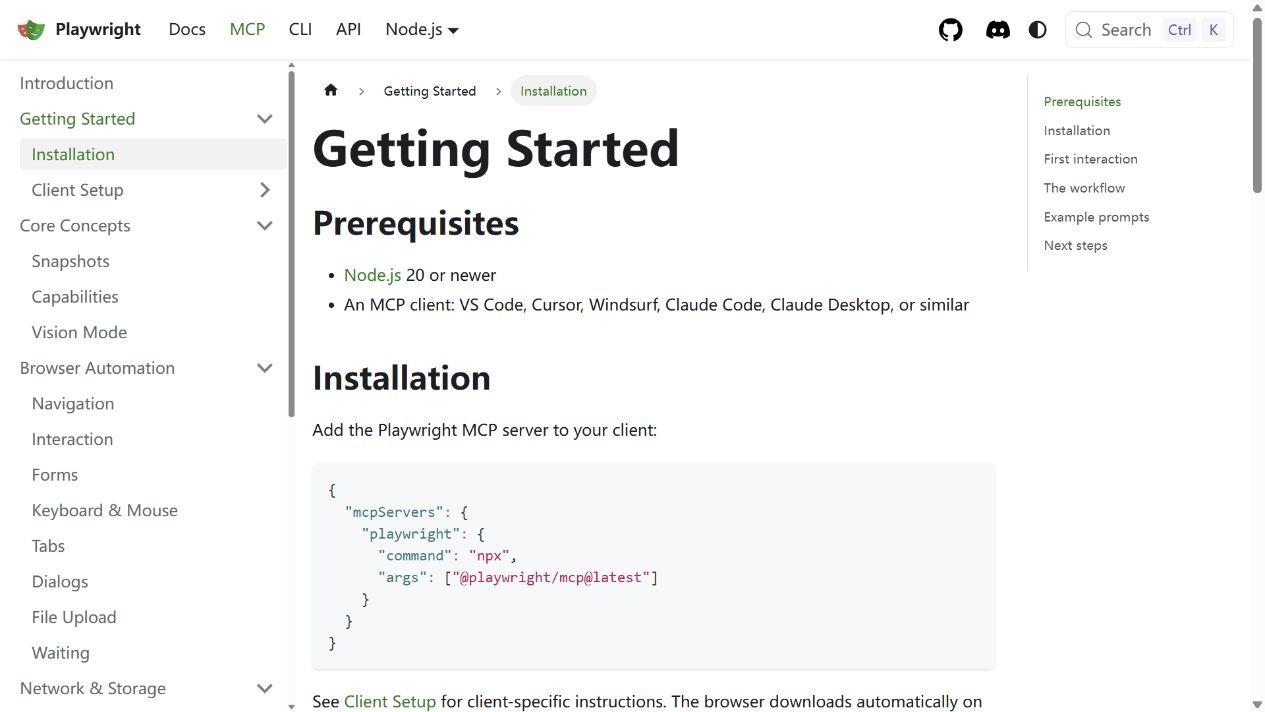
Task: Click the search magnifier icon
Action: pyautogui.click(x=1084, y=30)
